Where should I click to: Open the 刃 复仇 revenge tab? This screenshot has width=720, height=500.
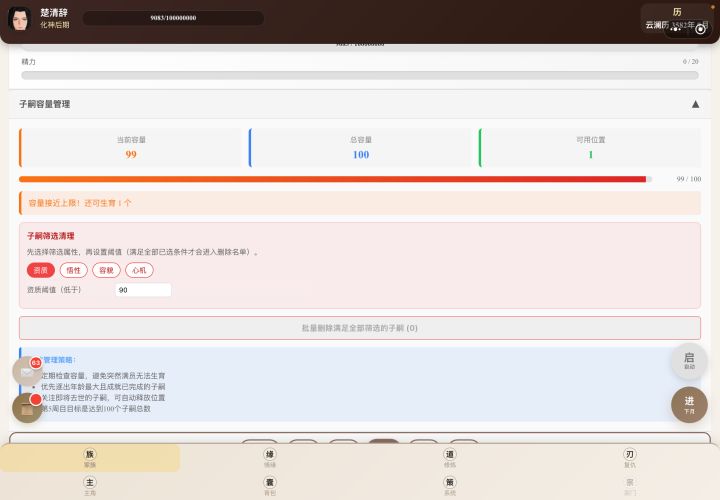click(x=630, y=458)
